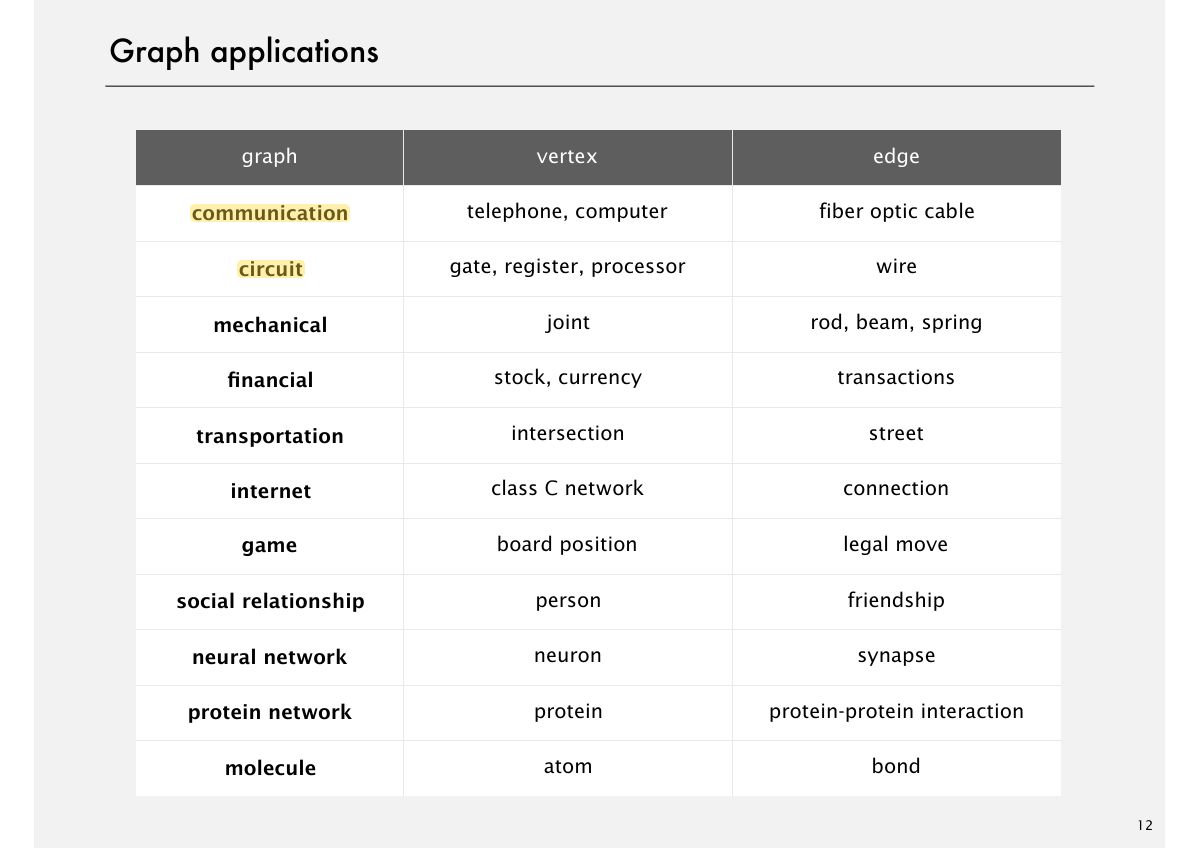Click 'rod, beam, spring' edge cell
1200x849 pixels.
[x=896, y=323]
